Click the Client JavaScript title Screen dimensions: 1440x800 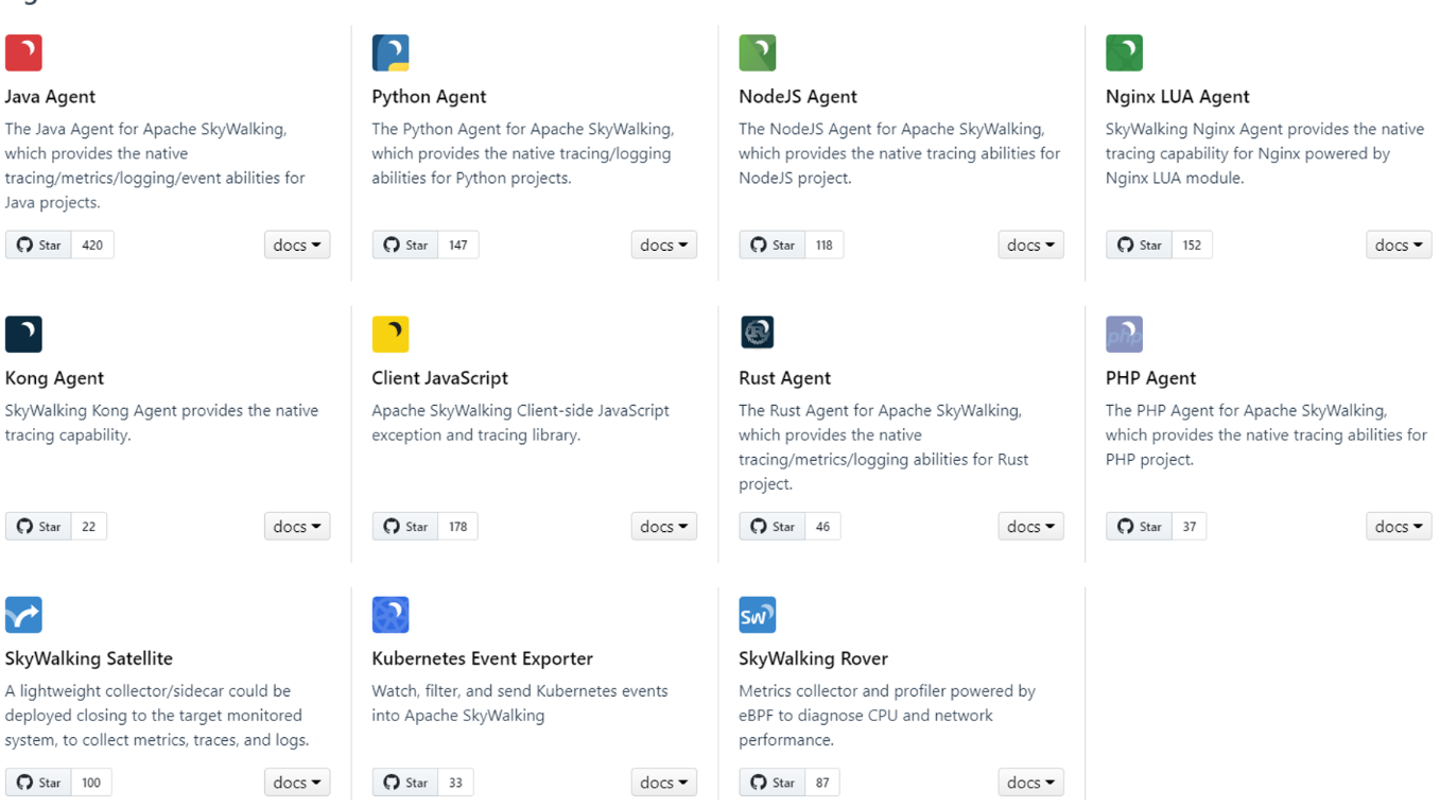(x=440, y=378)
